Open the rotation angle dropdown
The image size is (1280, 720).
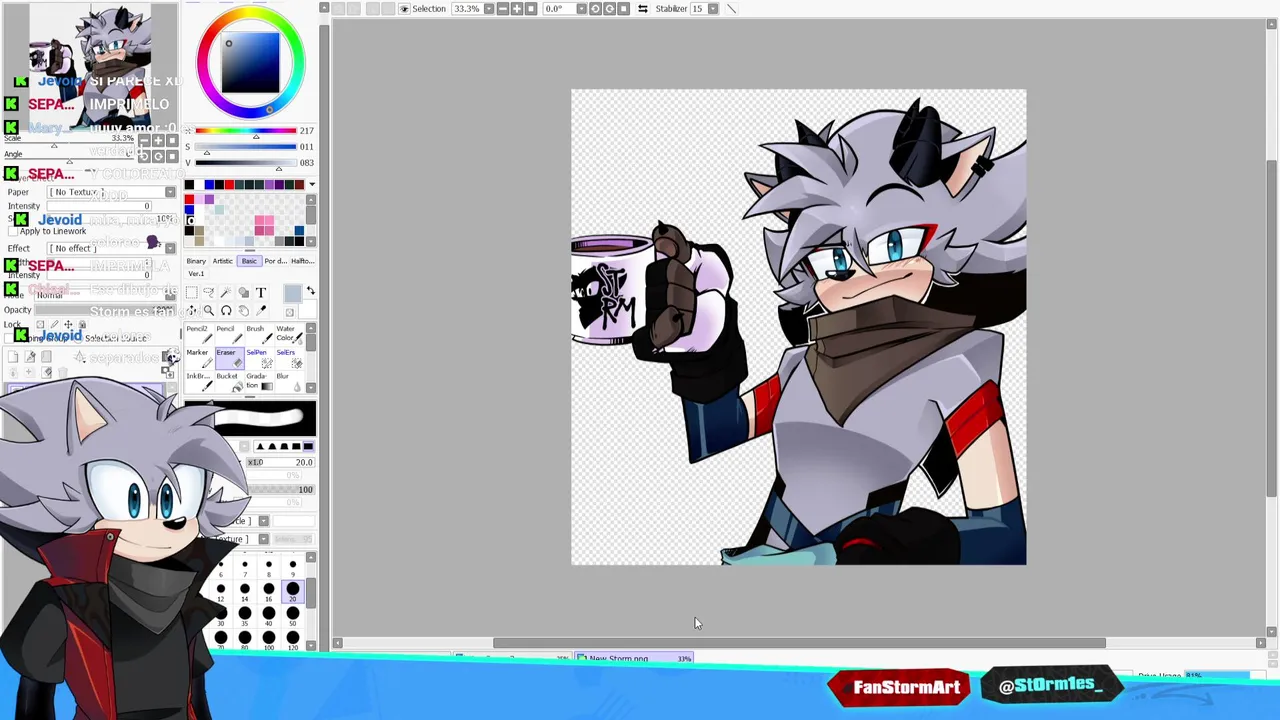click(x=582, y=8)
